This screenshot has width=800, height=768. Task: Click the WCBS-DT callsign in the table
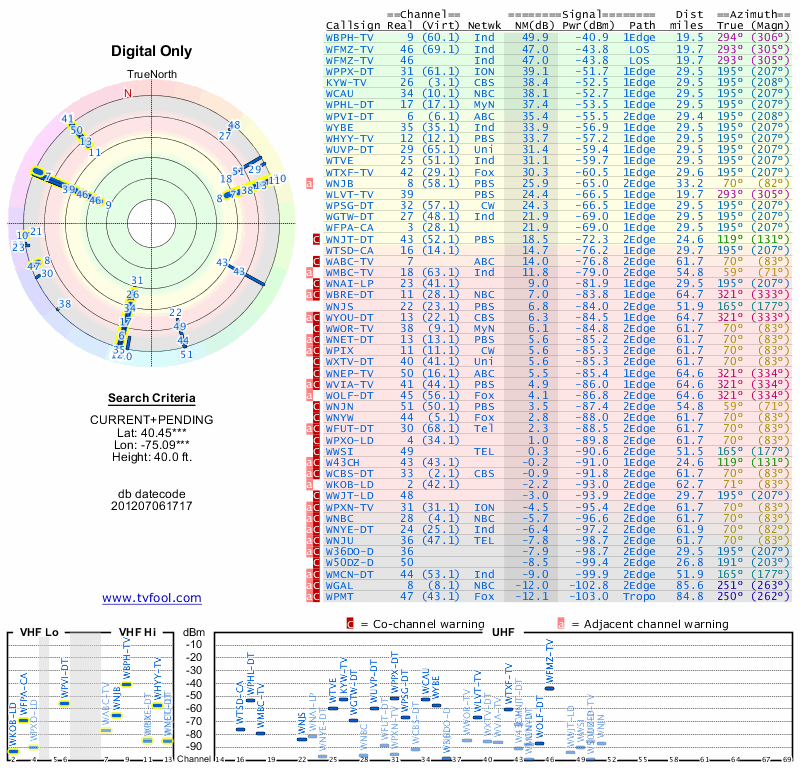[x=349, y=474]
